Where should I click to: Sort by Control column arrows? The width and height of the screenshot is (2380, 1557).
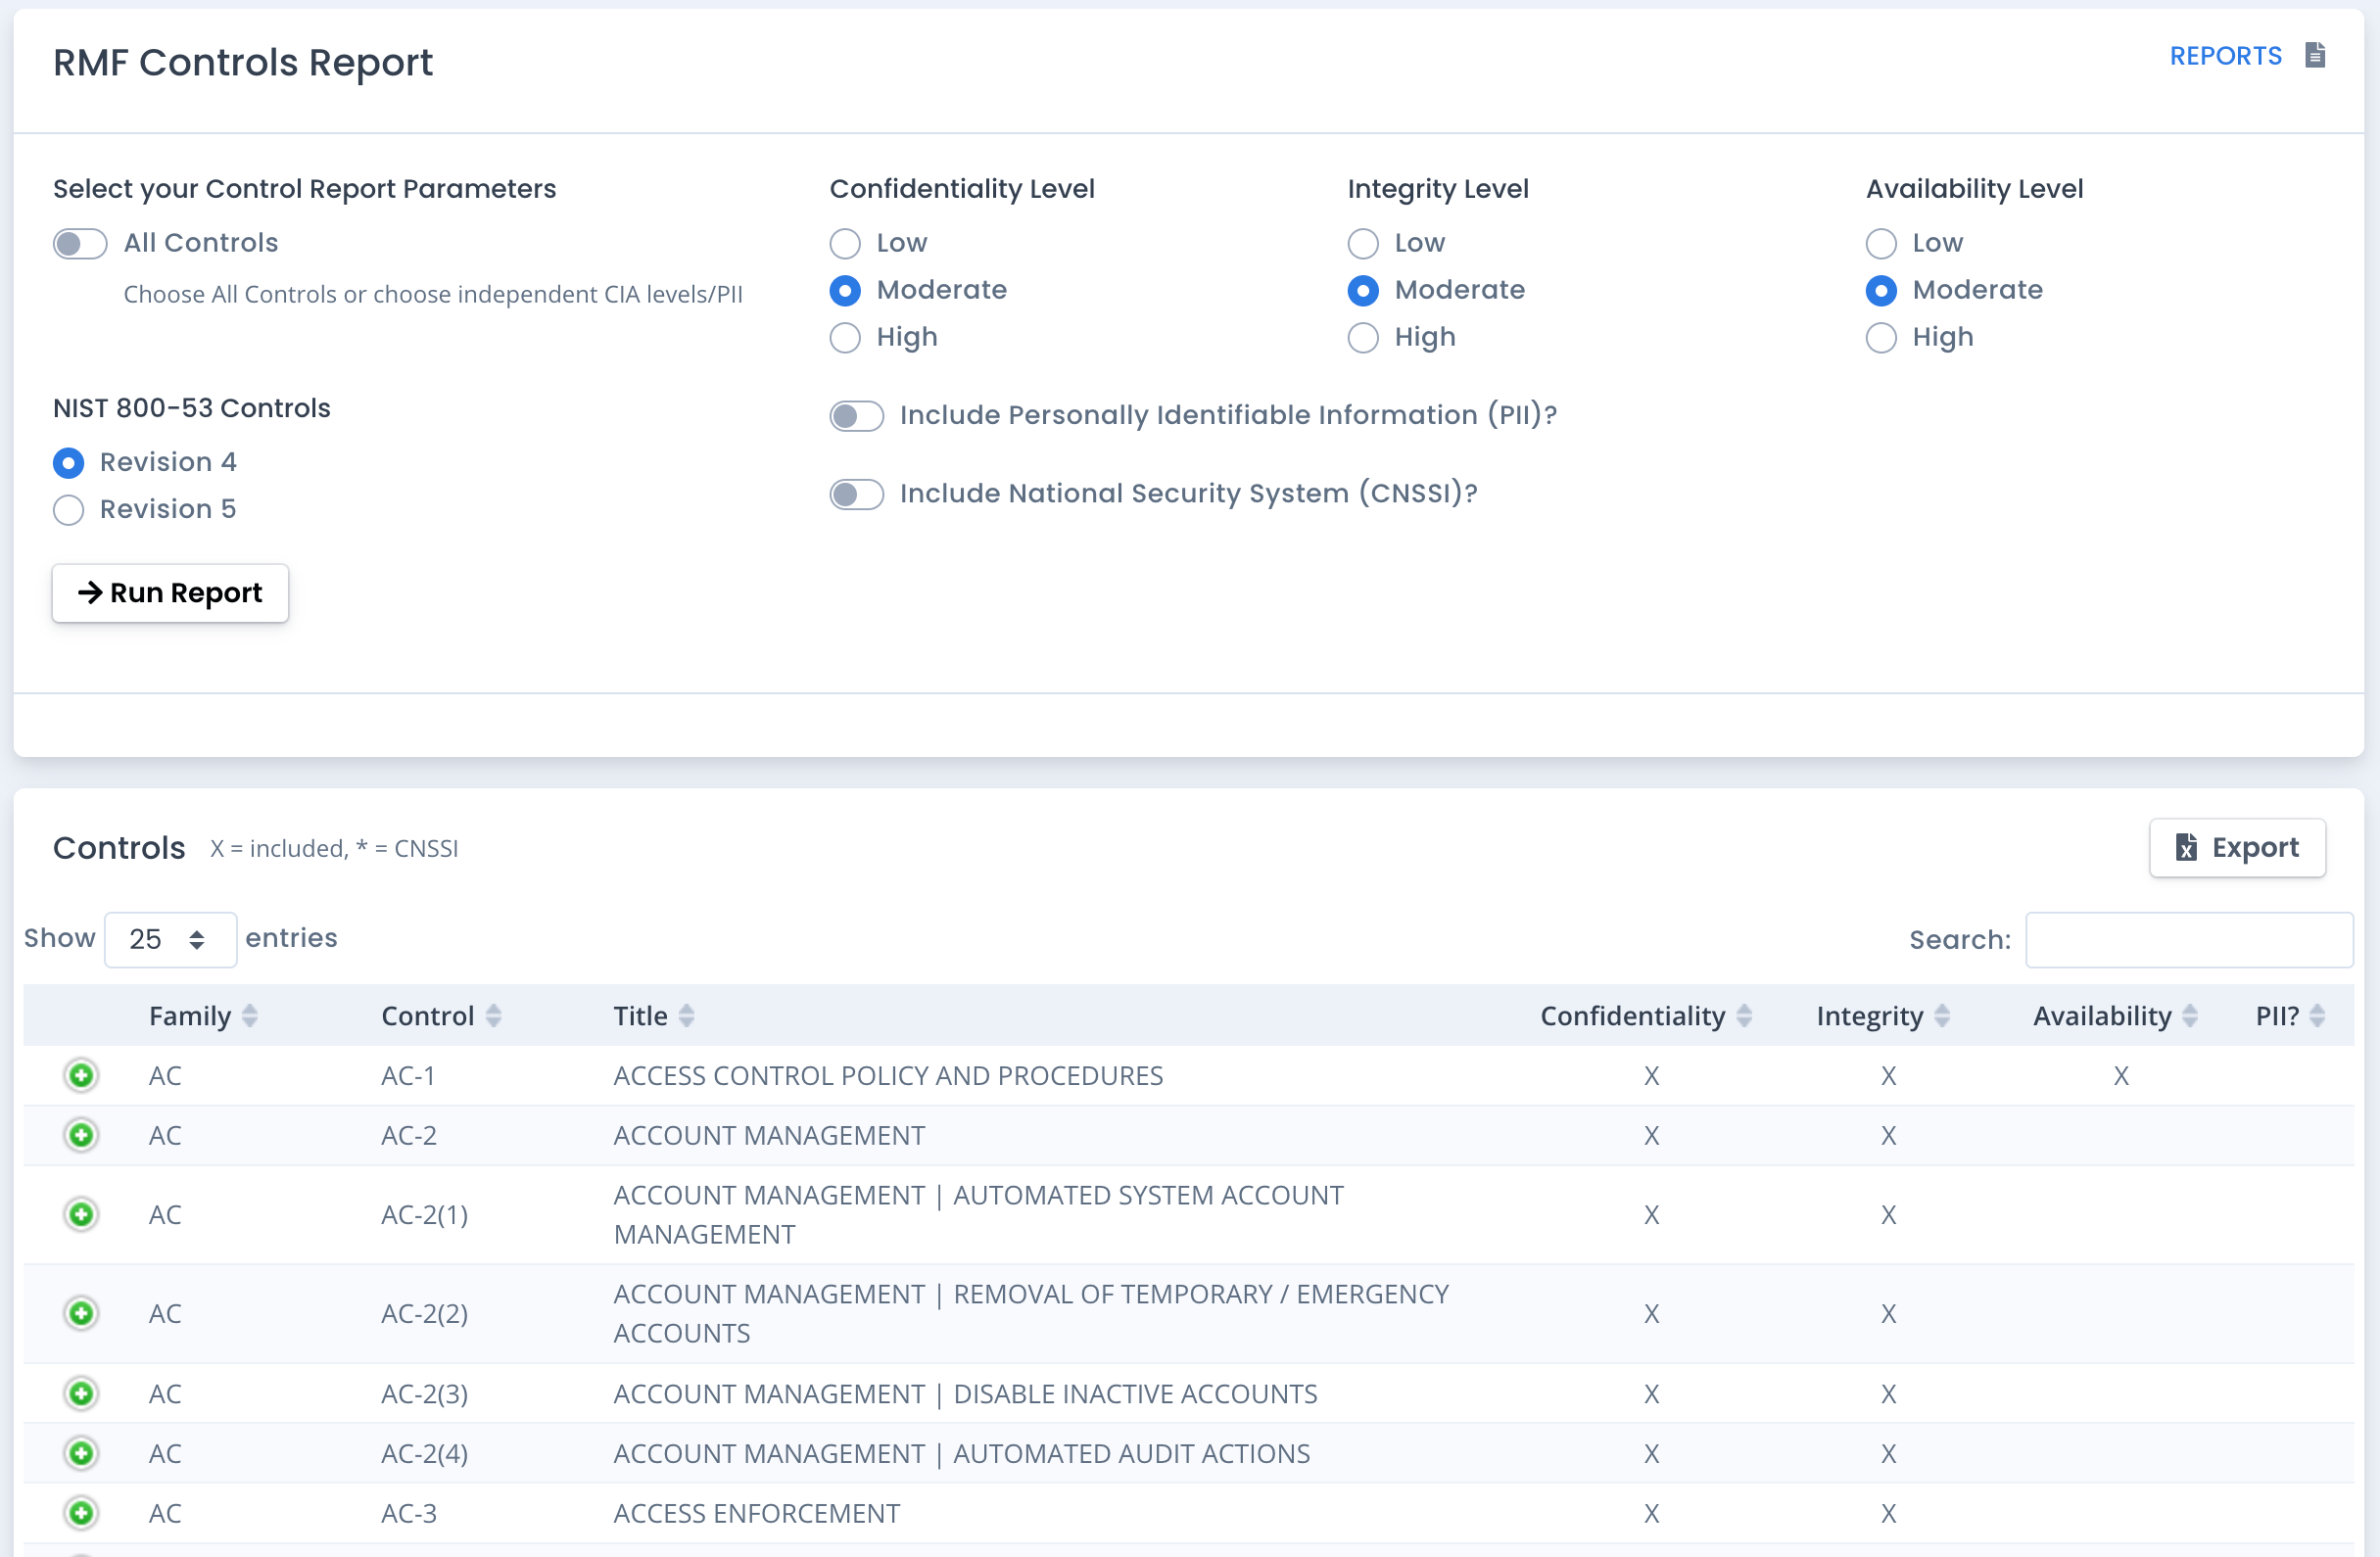(x=493, y=1016)
